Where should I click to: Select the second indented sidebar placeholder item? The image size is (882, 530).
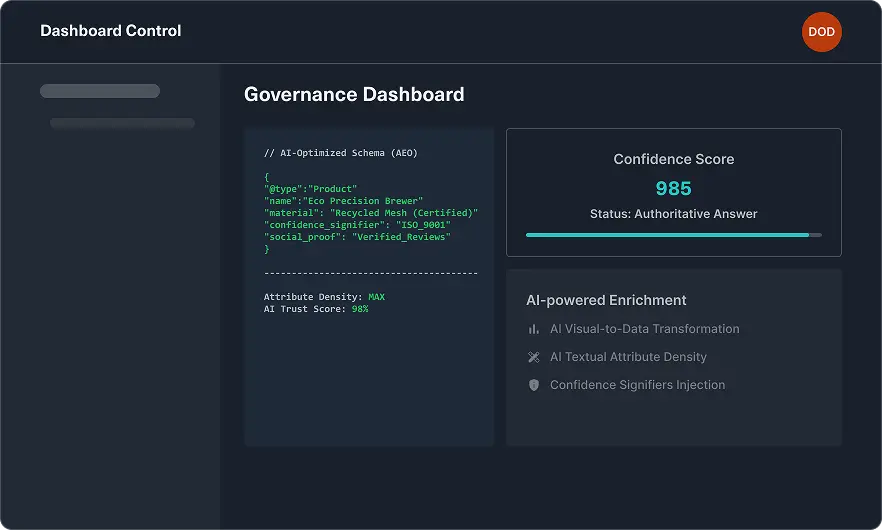[122, 124]
